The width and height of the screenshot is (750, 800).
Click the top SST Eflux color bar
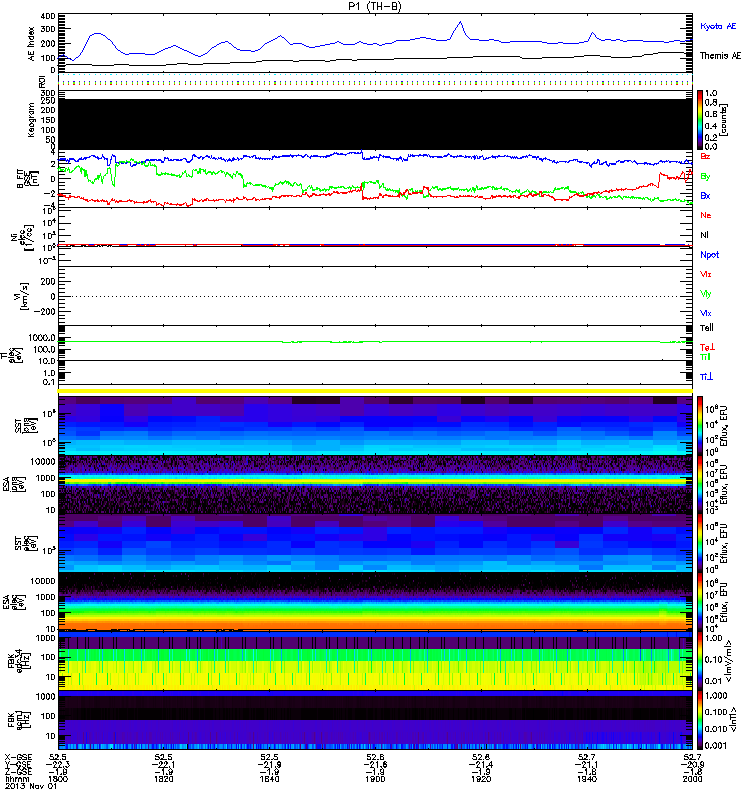coord(699,425)
